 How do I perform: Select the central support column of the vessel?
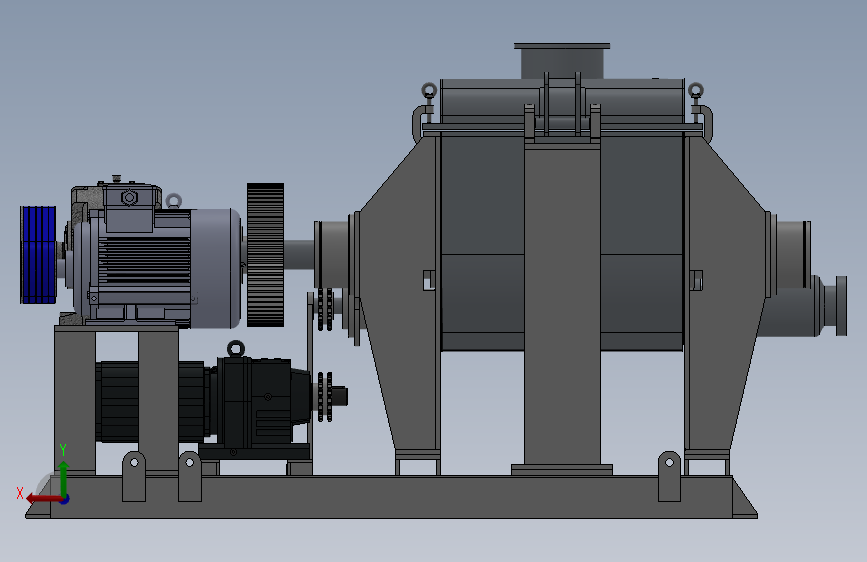[x=562, y=304]
